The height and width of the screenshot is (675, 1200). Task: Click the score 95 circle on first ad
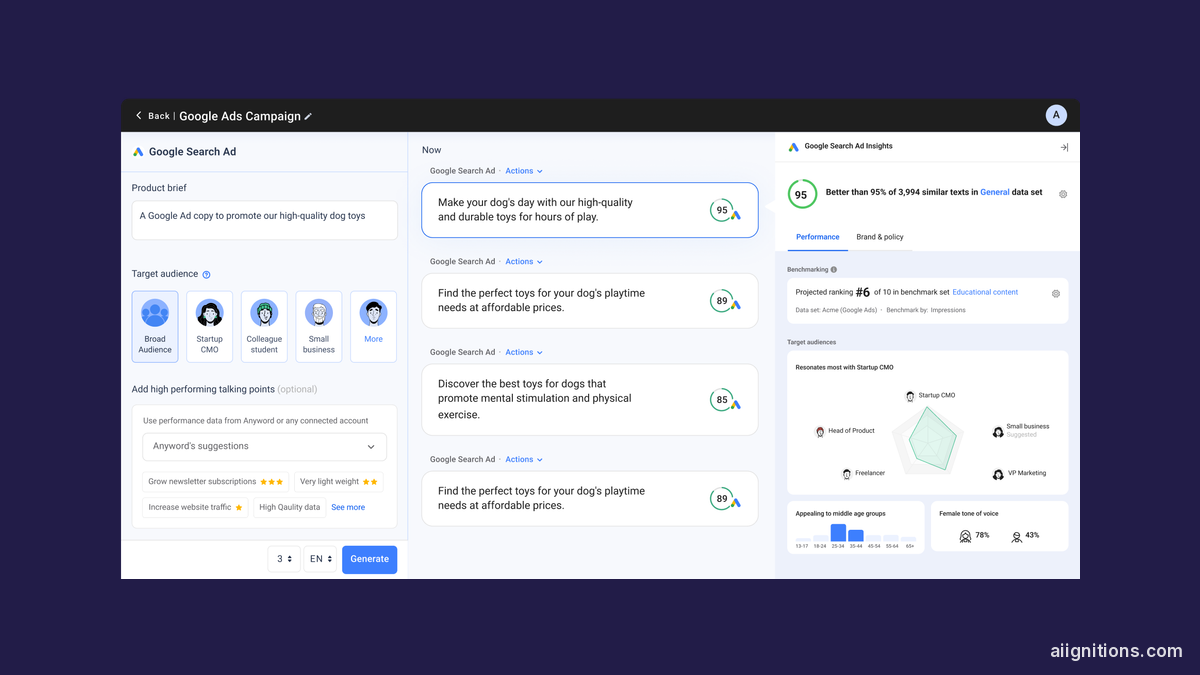722,210
